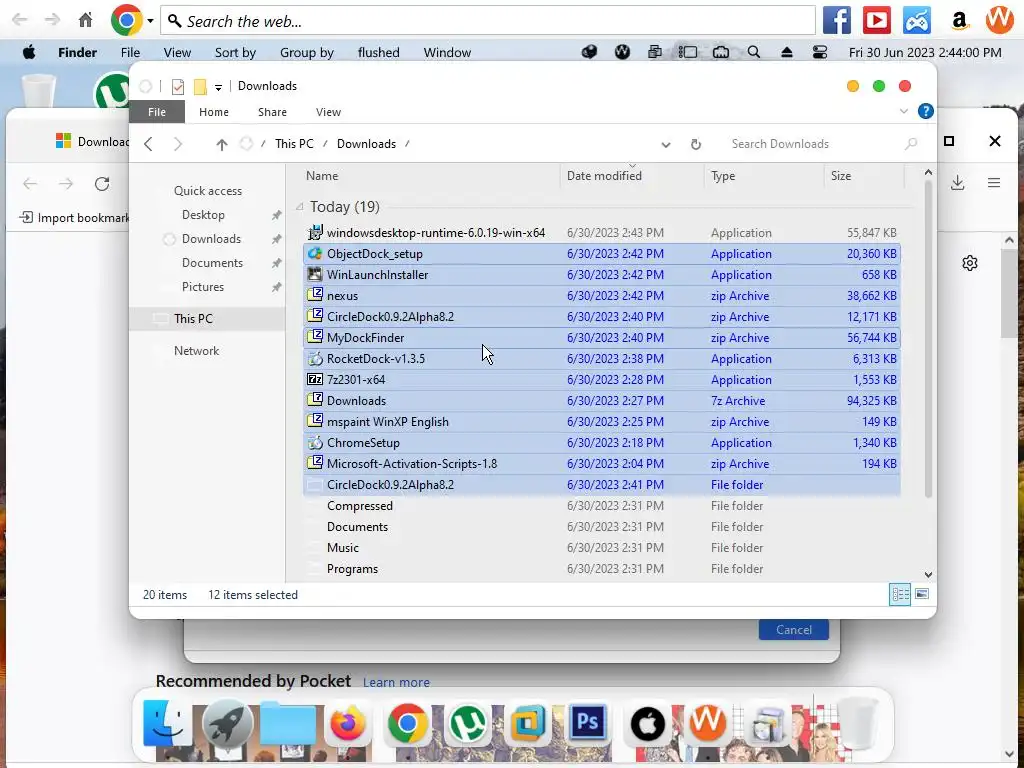This screenshot has height=768, width=1024.
Task: Select Desktop in Quick access
Action: (x=203, y=215)
